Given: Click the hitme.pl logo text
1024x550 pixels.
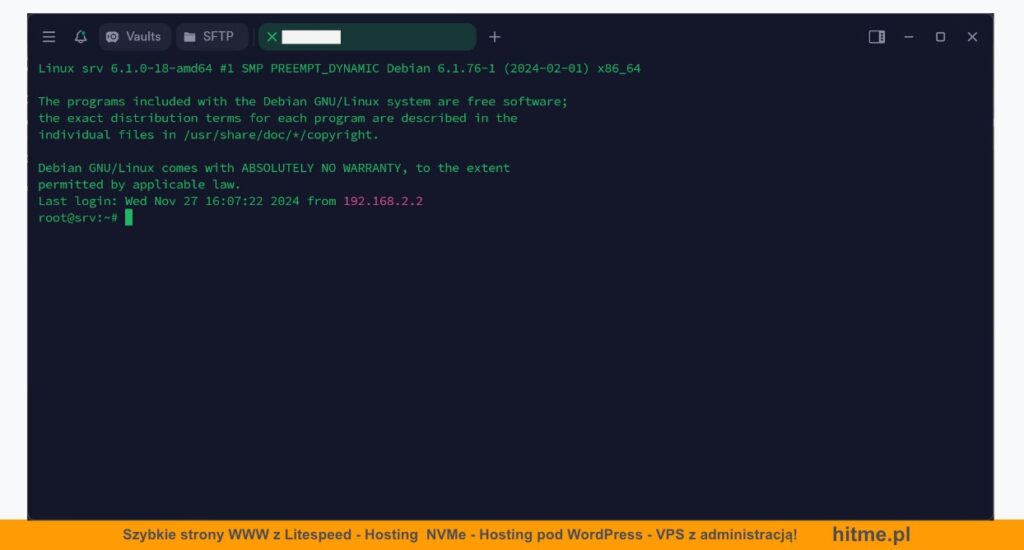Looking at the screenshot, I should click(871, 534).
